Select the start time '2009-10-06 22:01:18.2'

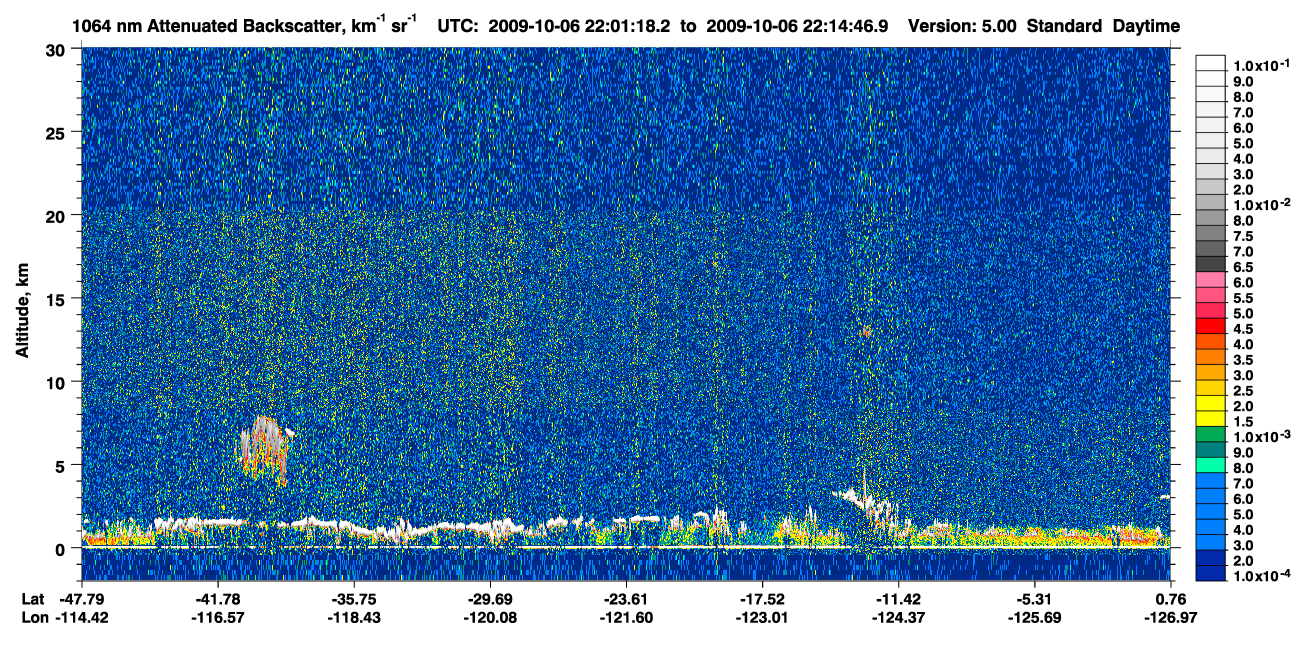[580, 25]
